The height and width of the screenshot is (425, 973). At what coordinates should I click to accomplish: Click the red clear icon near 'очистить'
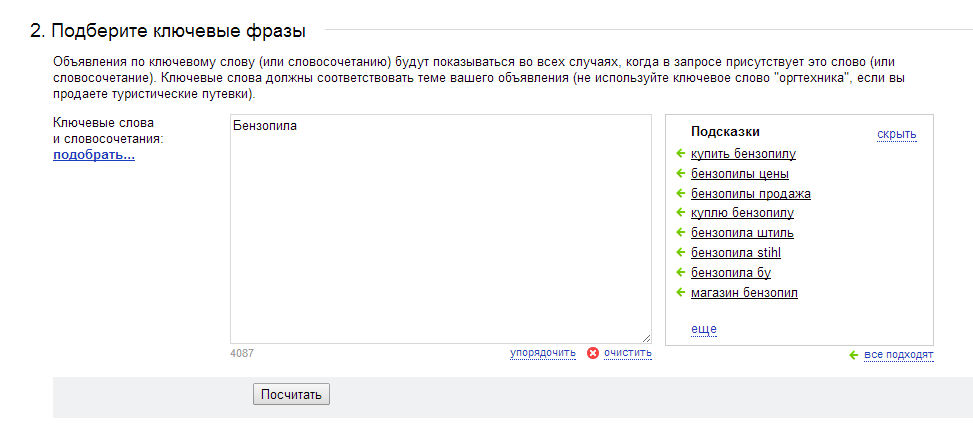593,353
